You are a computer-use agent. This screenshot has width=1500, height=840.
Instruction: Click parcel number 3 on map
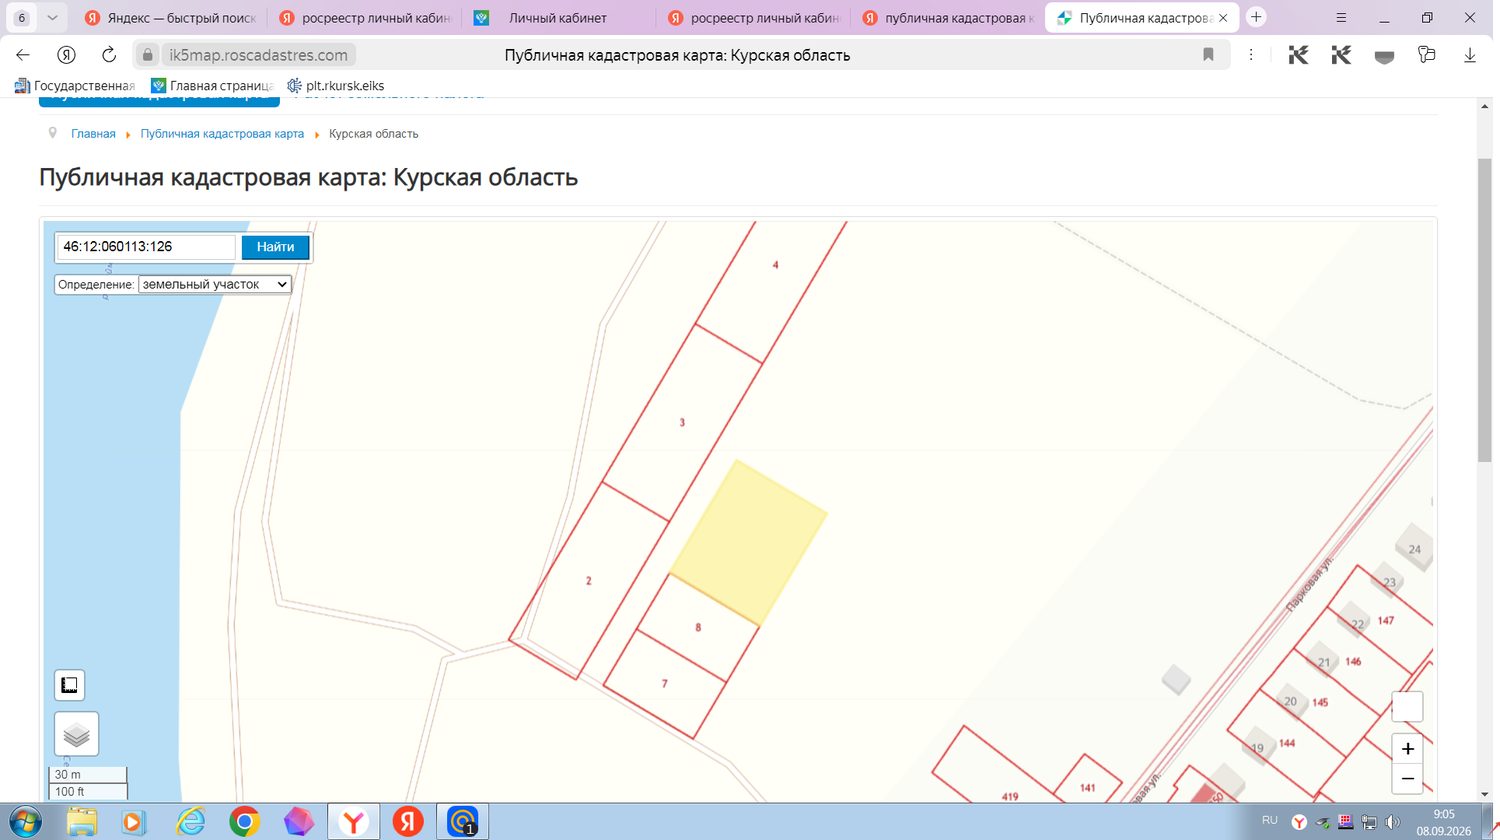(682, 423)
